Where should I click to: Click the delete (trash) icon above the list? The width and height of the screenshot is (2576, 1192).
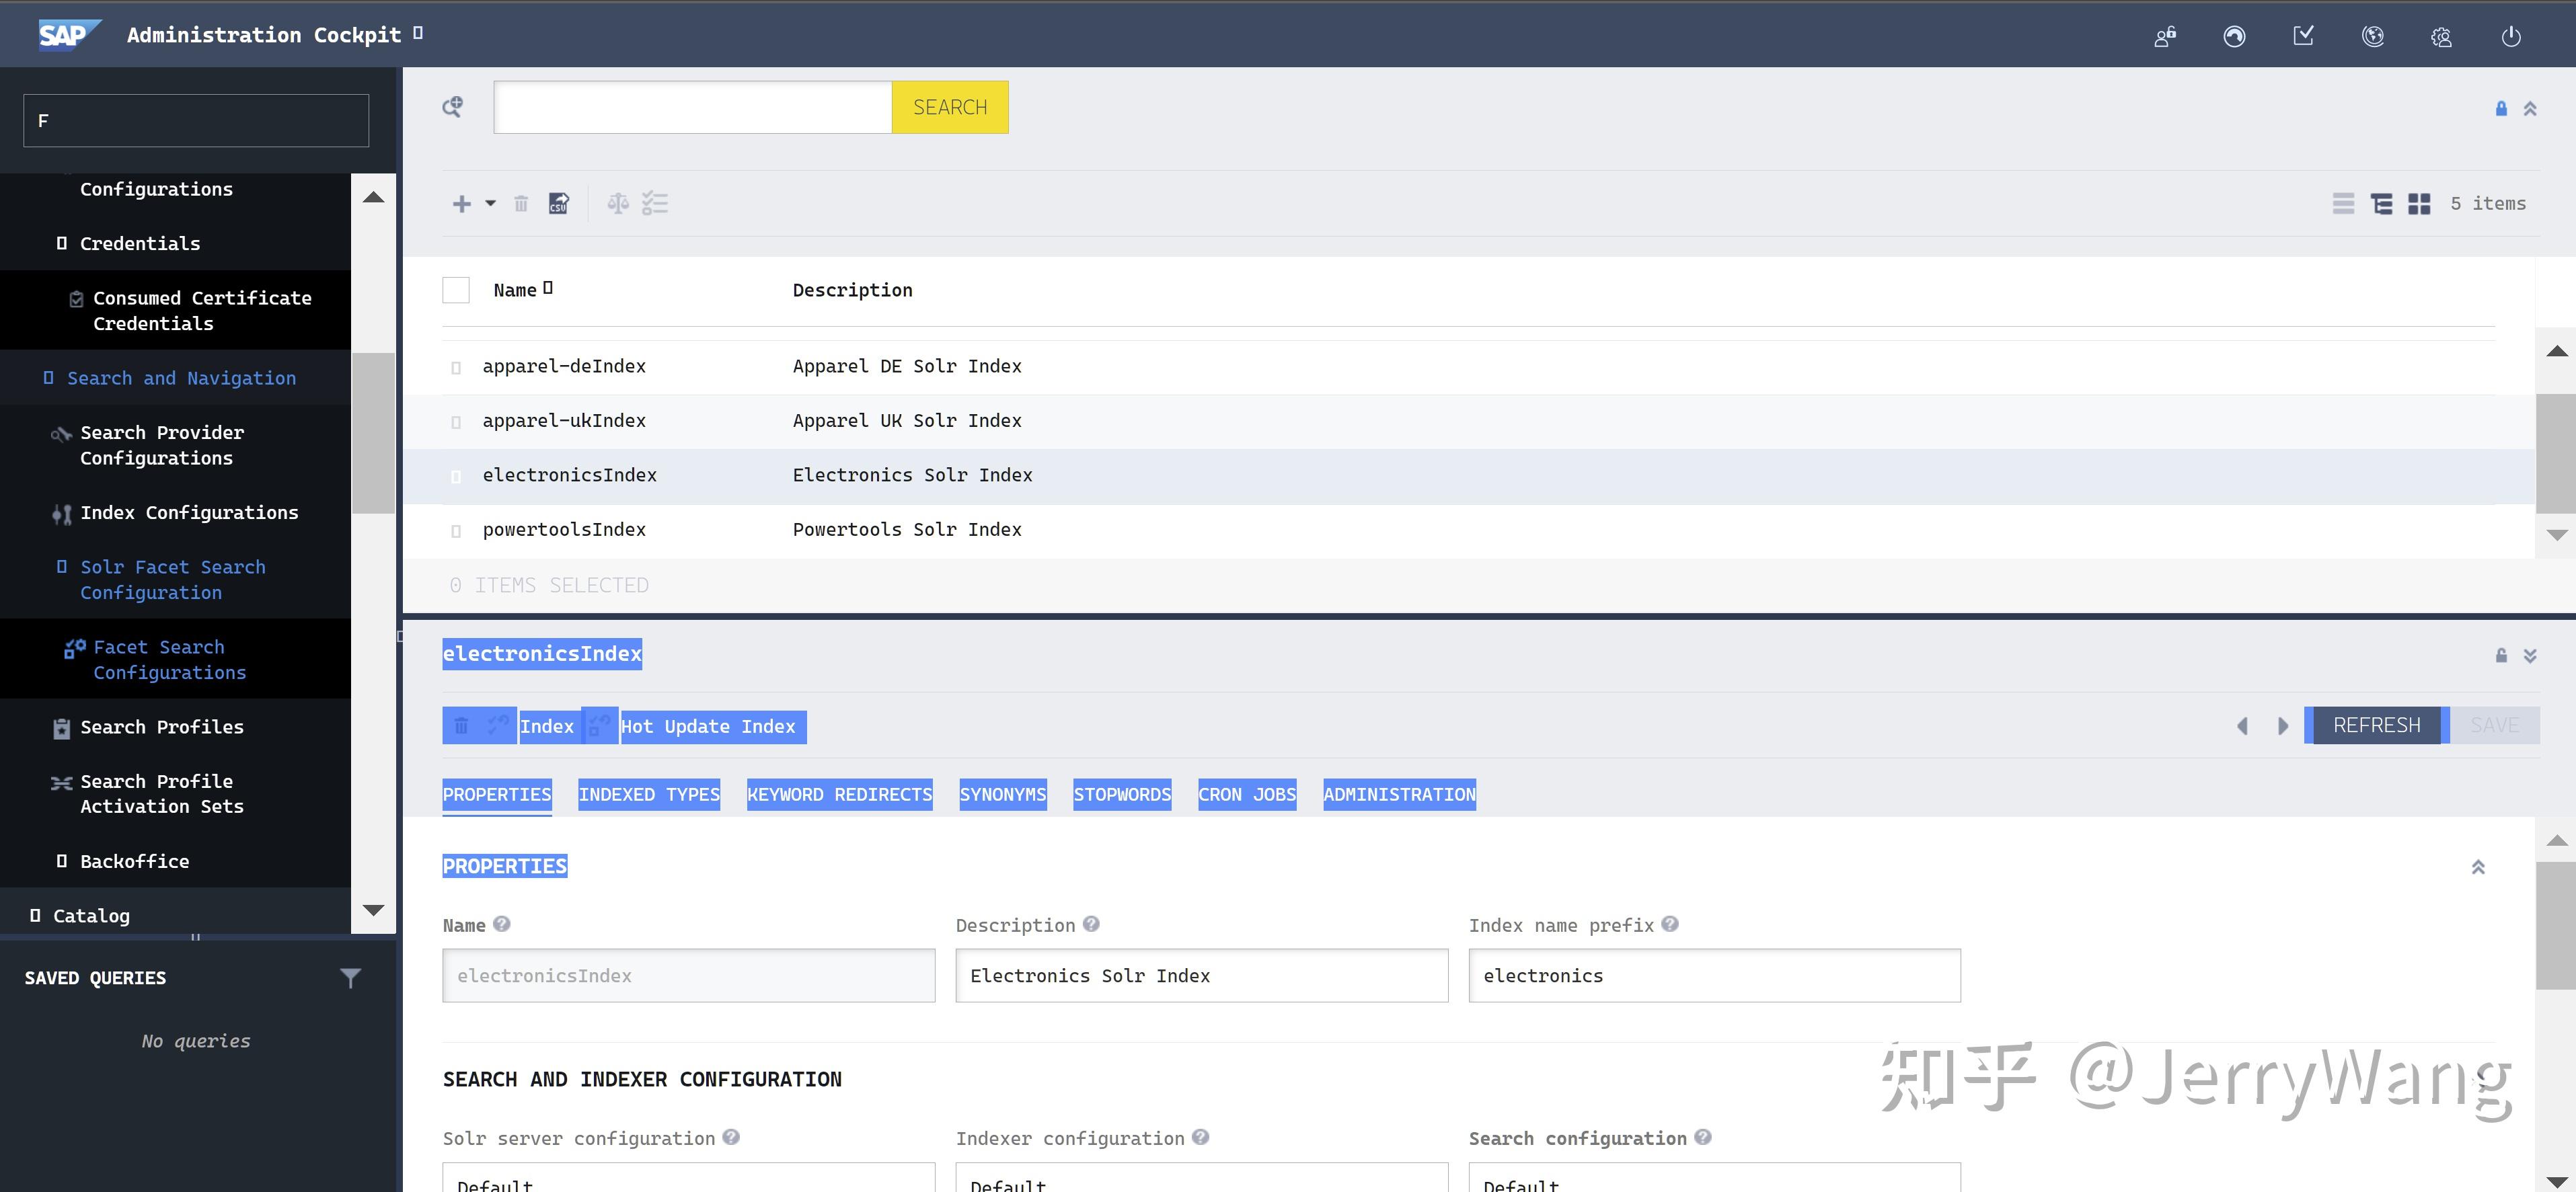point(521,203)
